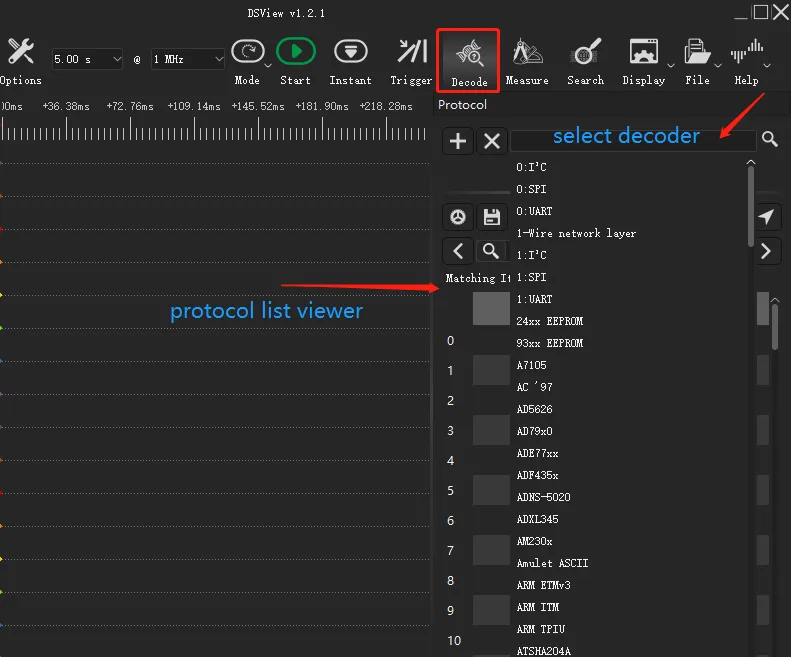
Task: Collapse the decoder list with the up arrow
Action: [751, 162]
